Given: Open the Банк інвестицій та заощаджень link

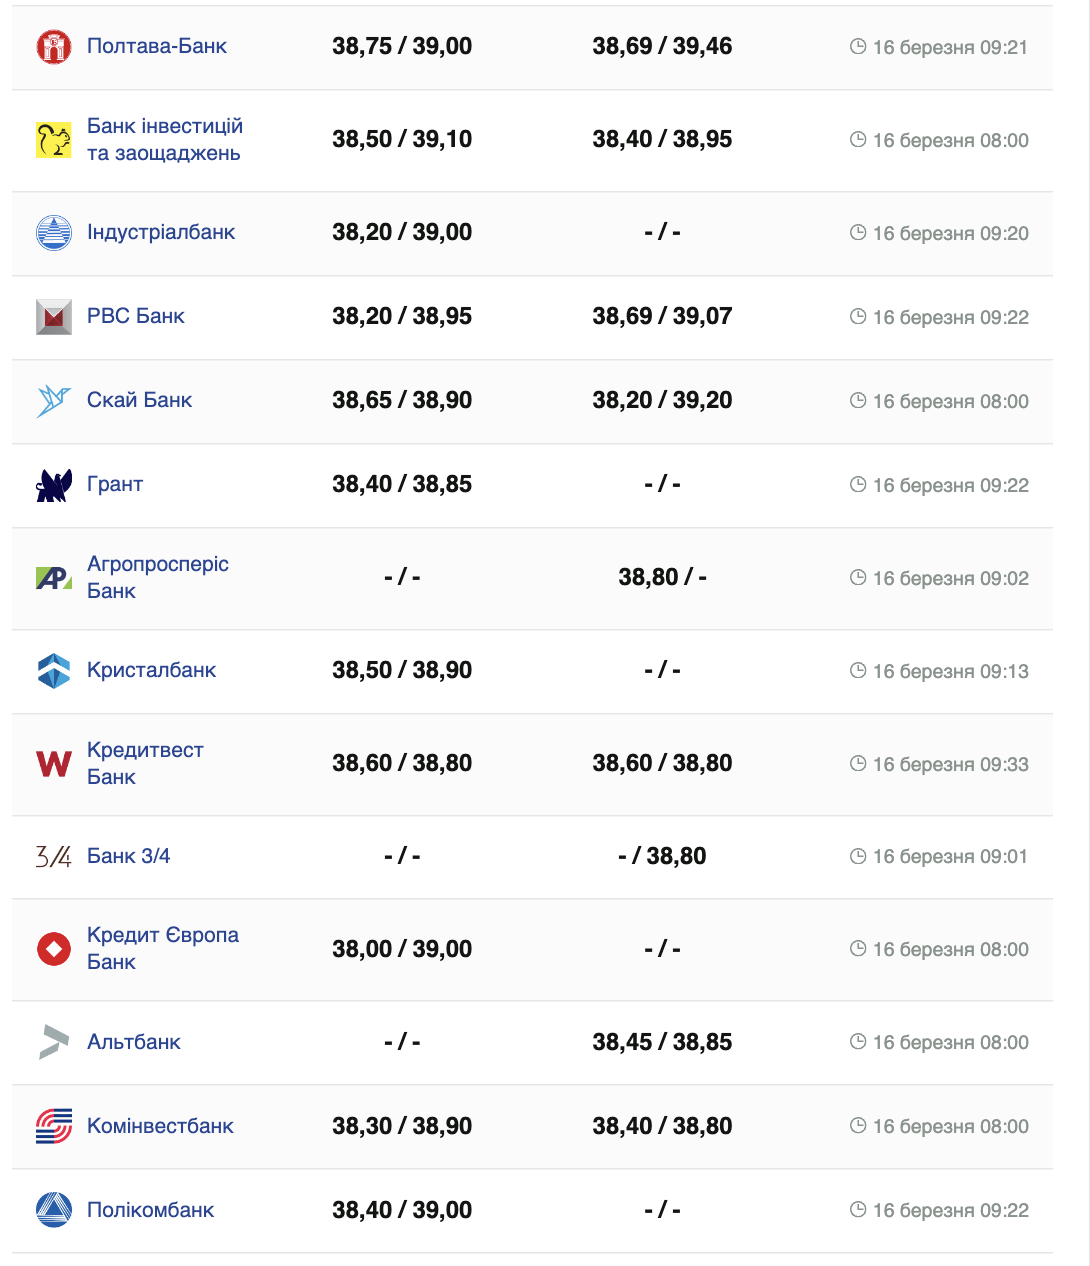Looking at the screenshot, I should (x=164, y=139).
